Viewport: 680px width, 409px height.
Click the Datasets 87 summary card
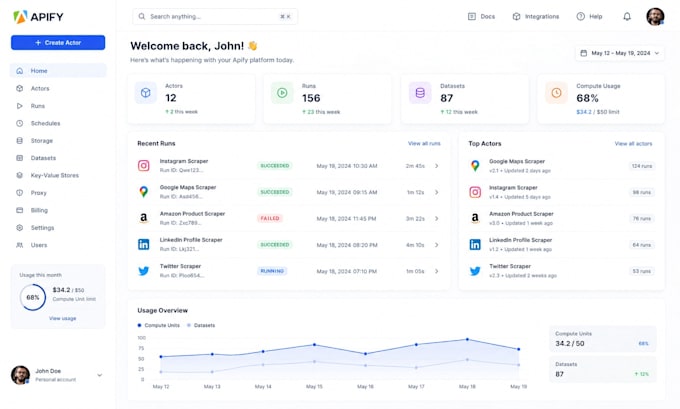click(x=602, y=370)
